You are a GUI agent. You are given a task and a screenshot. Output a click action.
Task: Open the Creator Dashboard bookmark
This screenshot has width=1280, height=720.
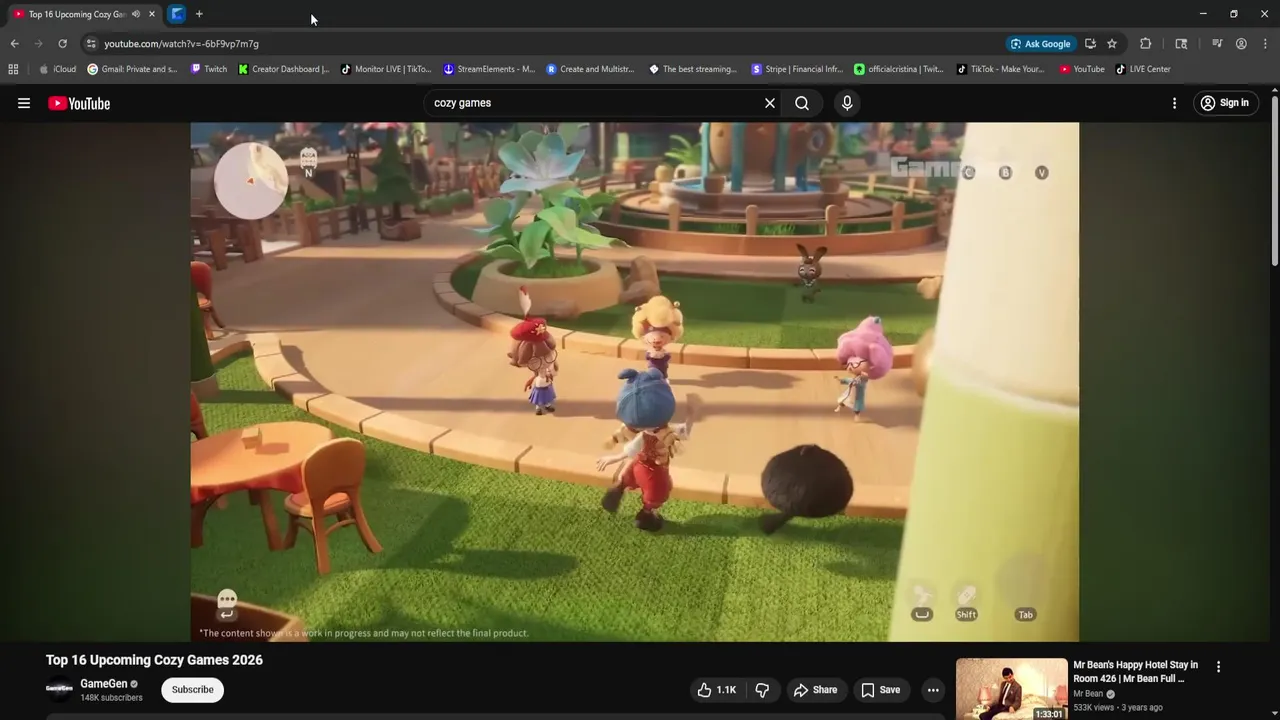tap(284, 69)
